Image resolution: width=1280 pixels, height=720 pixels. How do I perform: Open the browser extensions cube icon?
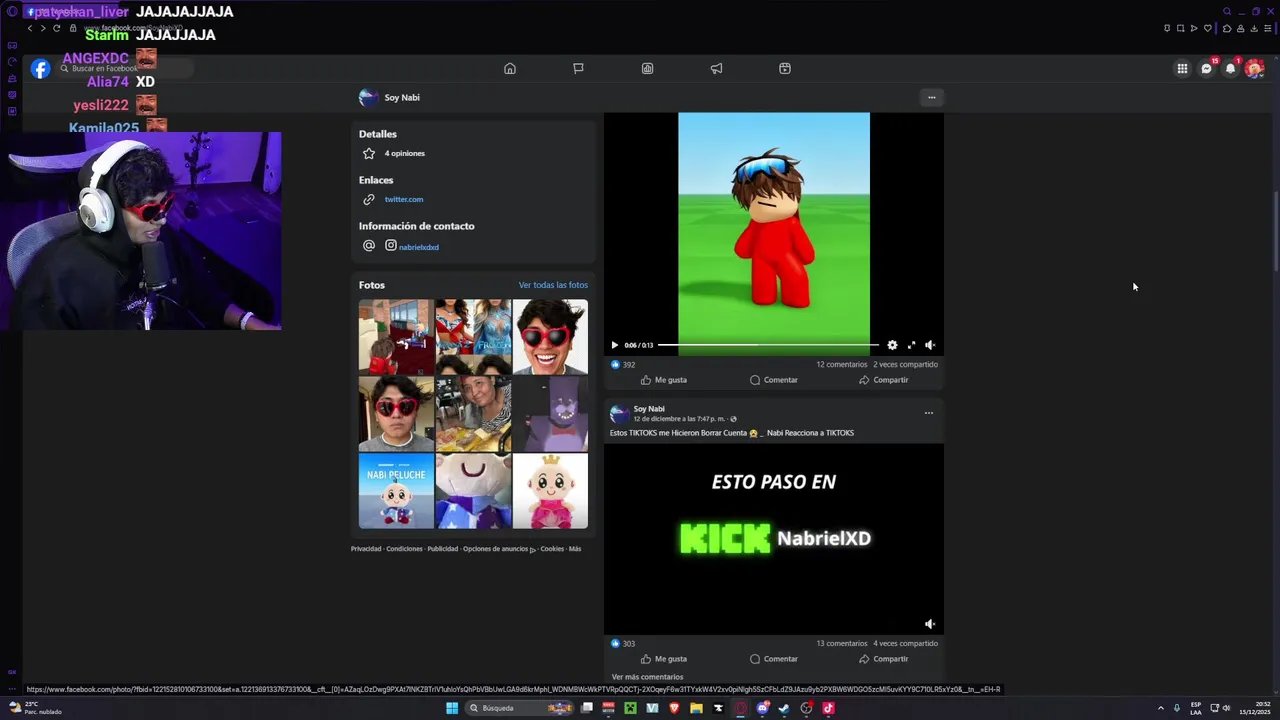tap(1227, 28)
